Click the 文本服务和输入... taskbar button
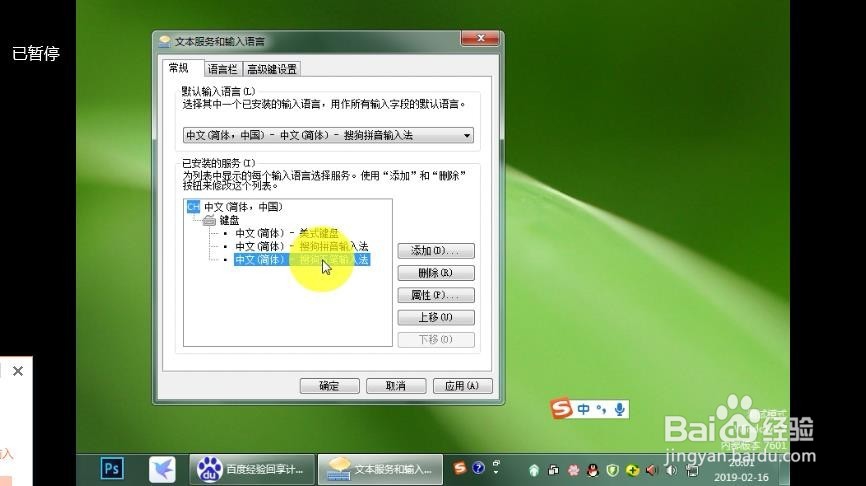Screen dimensions: 866x486 coord(380,469)
